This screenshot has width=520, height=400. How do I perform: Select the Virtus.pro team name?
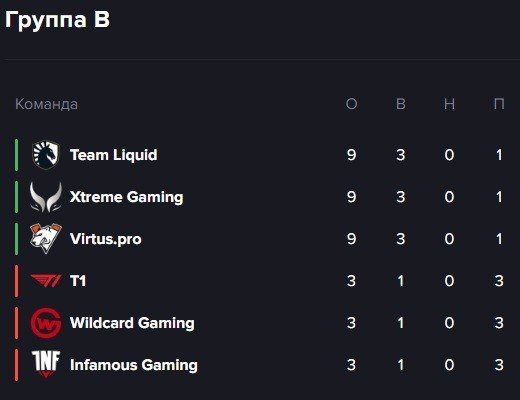pos(106,239)
